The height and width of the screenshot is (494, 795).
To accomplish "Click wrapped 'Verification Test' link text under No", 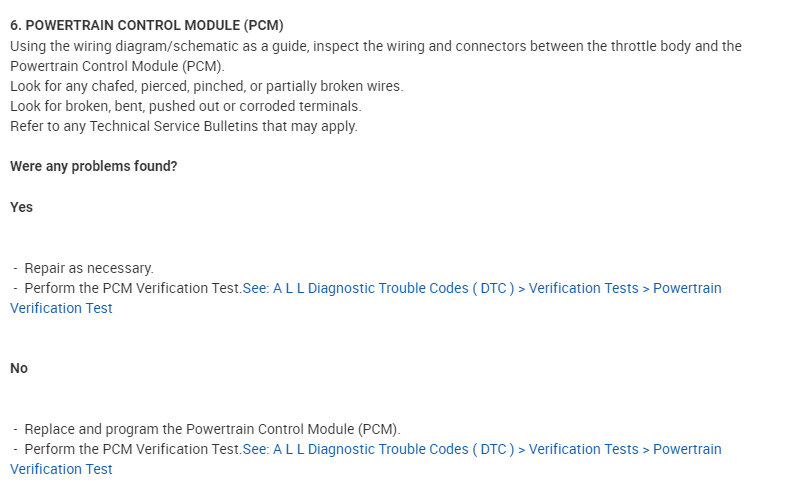I will click(x=61, y=469).
